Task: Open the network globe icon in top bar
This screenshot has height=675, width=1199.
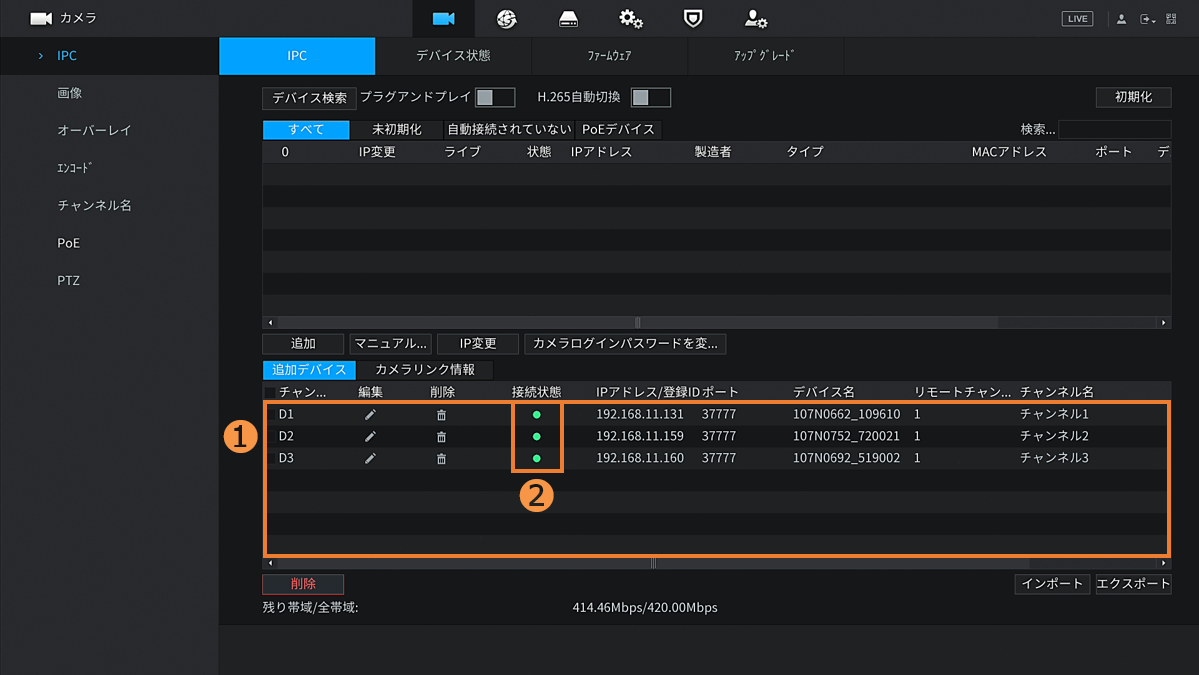Action: point(506,19)
